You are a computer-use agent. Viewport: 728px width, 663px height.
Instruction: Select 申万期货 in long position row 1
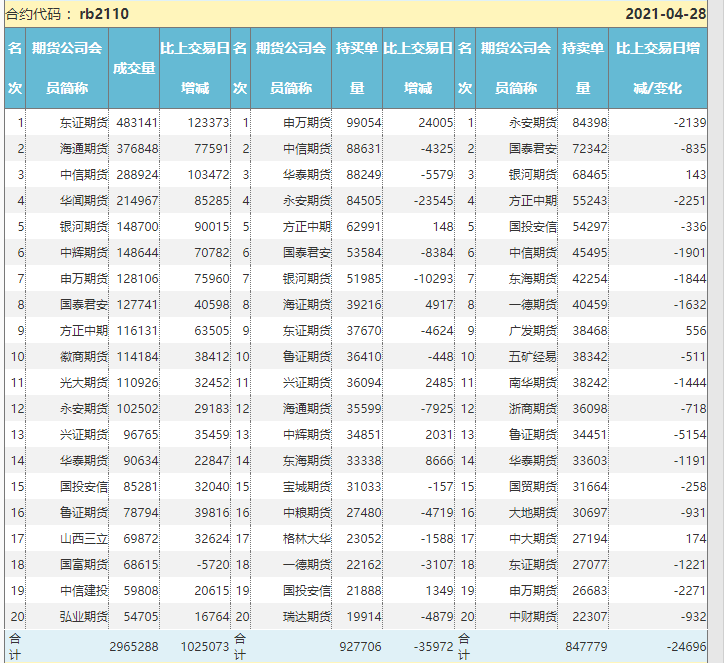point(307,123)
